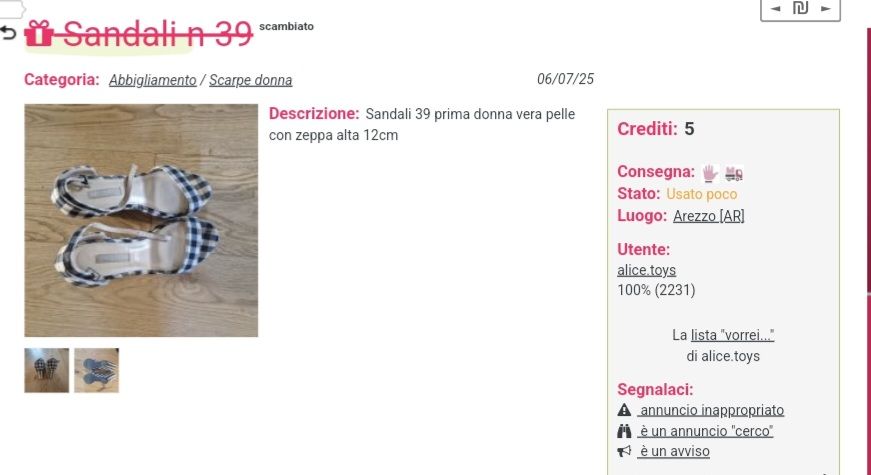Go to previous listing with left arrow

coord(776,8)
